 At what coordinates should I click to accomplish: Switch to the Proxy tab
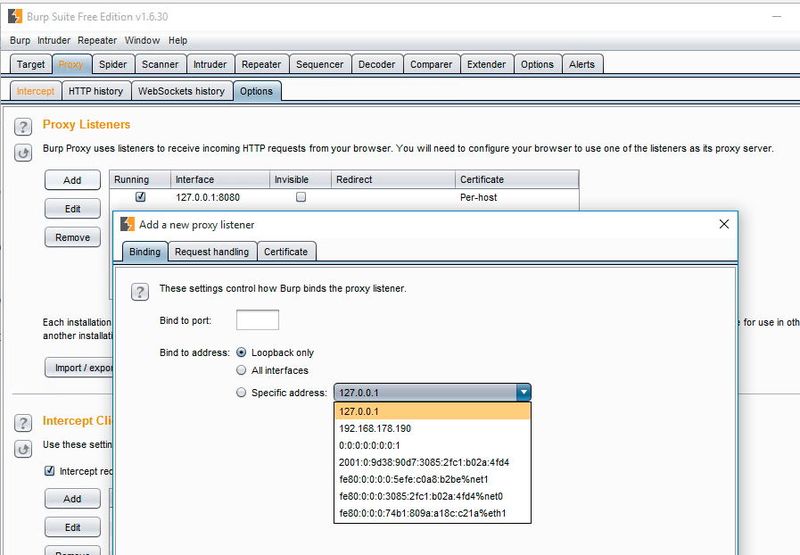[x=71, y=64]
